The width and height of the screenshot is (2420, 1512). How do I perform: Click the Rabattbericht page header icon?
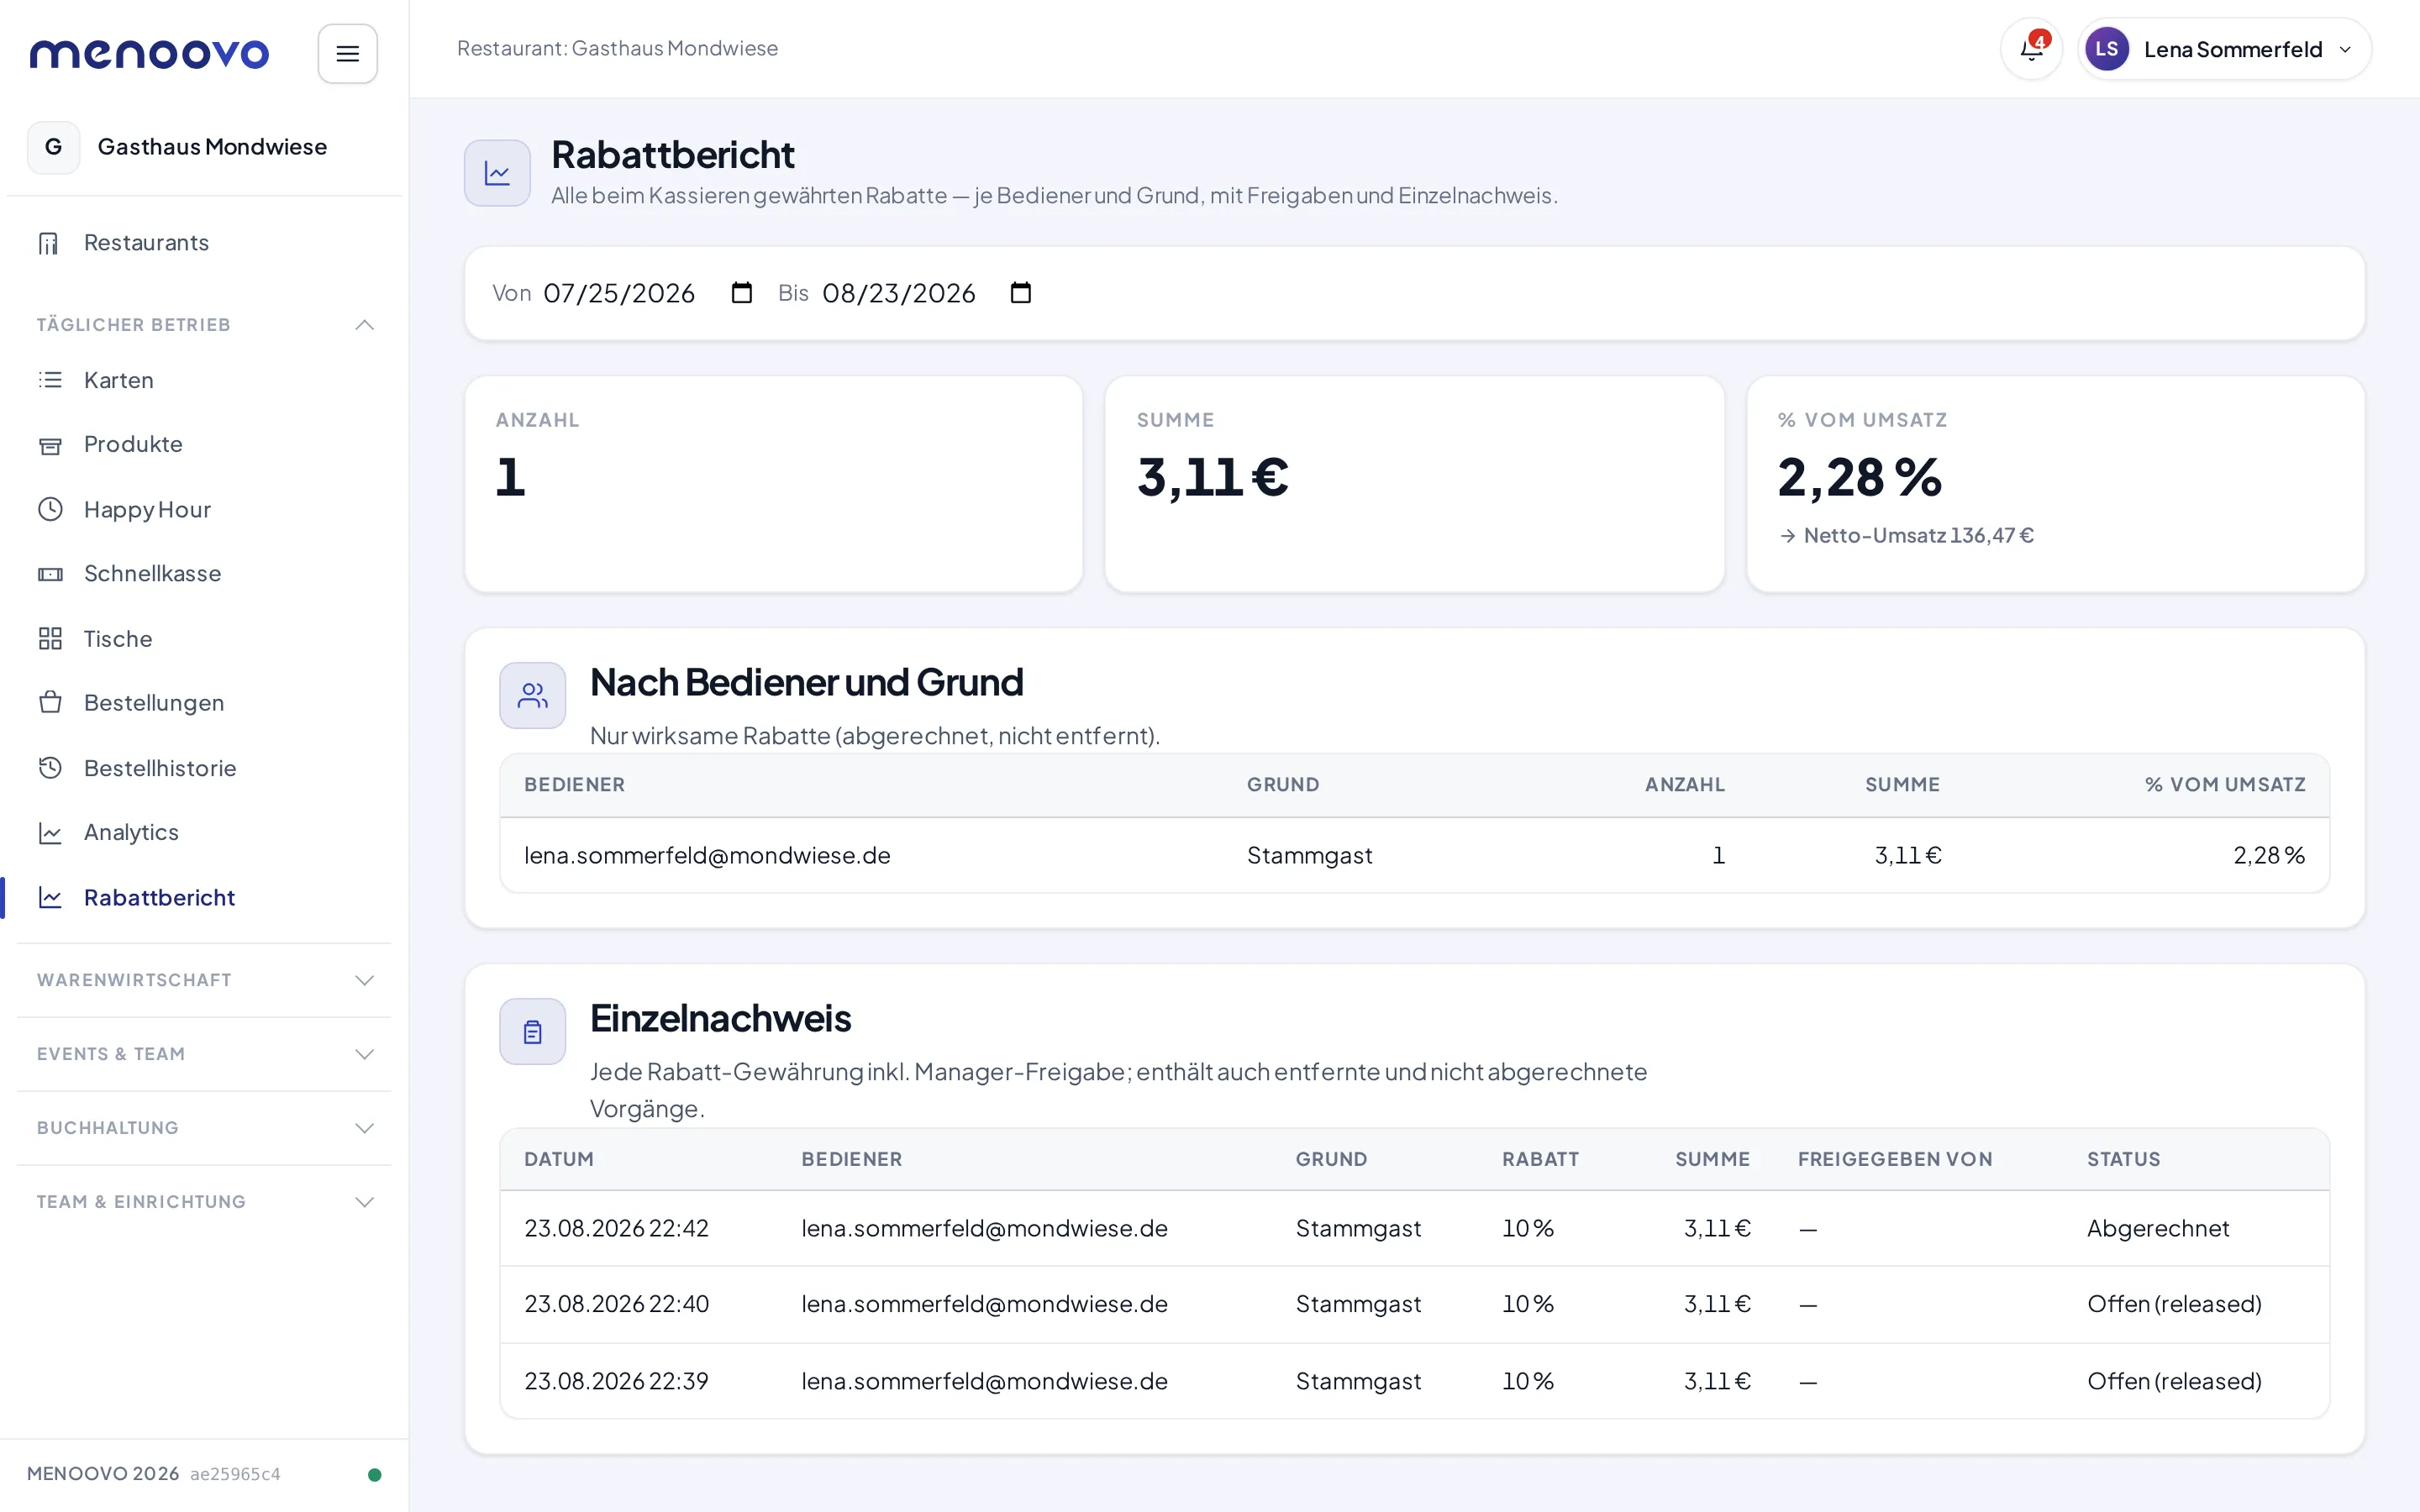(497, 173)
